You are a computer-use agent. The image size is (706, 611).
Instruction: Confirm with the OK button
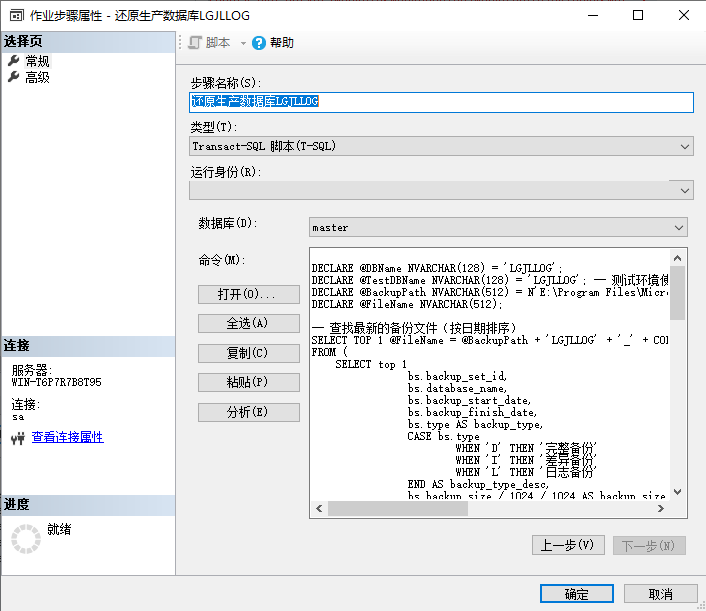click(x=576, y=593)
